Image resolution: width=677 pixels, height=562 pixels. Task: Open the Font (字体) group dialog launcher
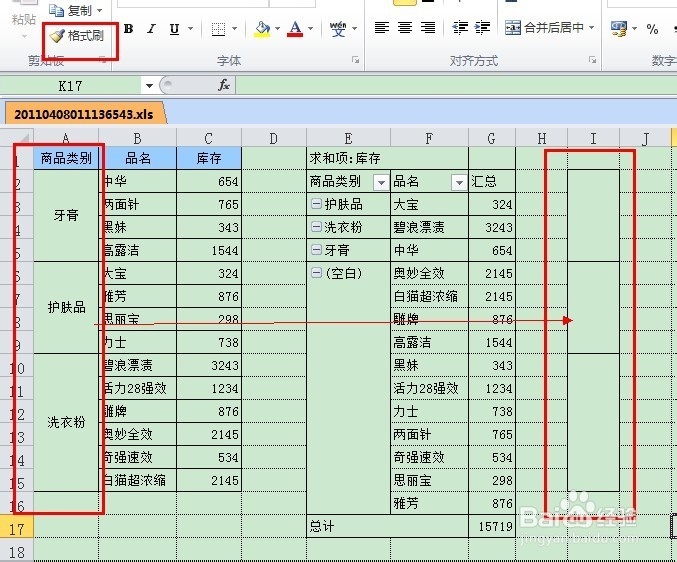click(x=355, y=60)
